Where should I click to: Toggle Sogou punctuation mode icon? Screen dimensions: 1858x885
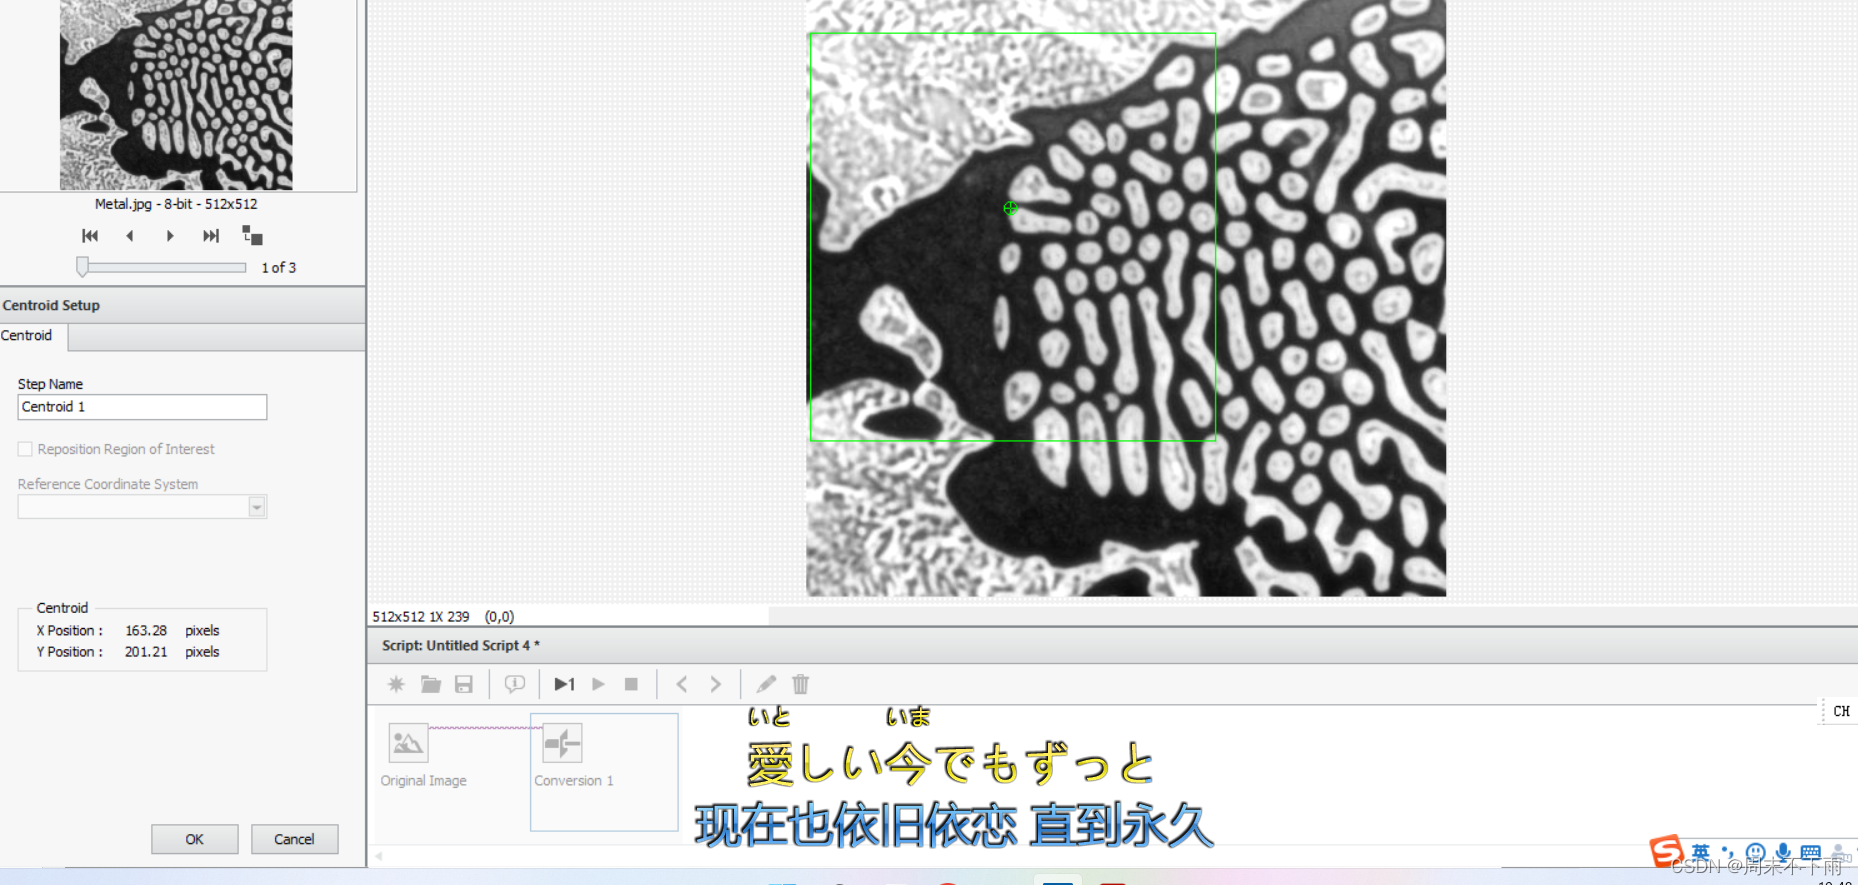(1728, 853)
